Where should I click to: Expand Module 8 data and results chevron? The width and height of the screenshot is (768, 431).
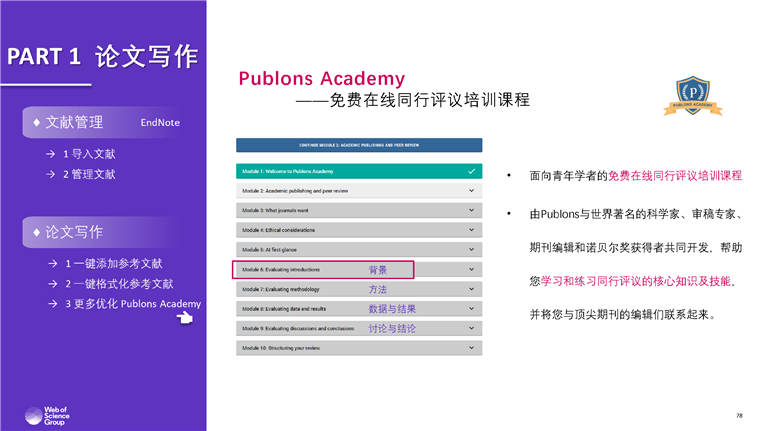(471, 309)
